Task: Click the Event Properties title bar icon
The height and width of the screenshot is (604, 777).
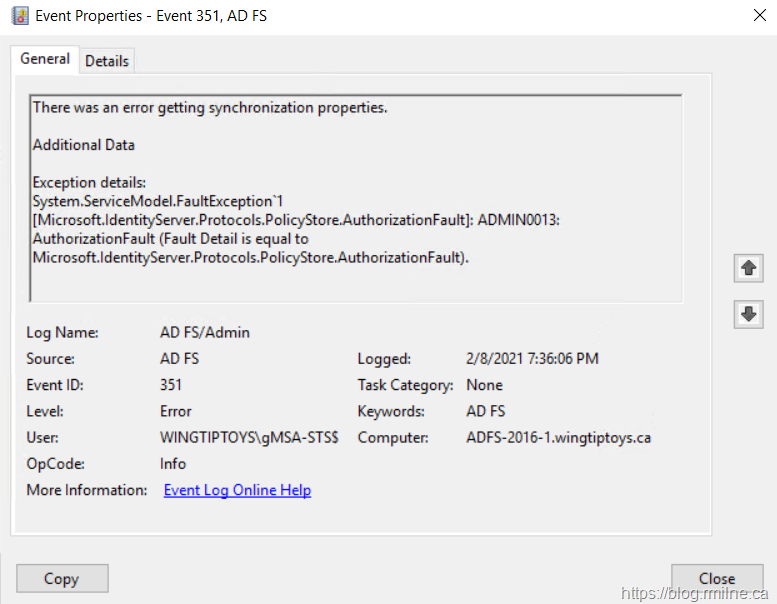Action: coord(19,16)
